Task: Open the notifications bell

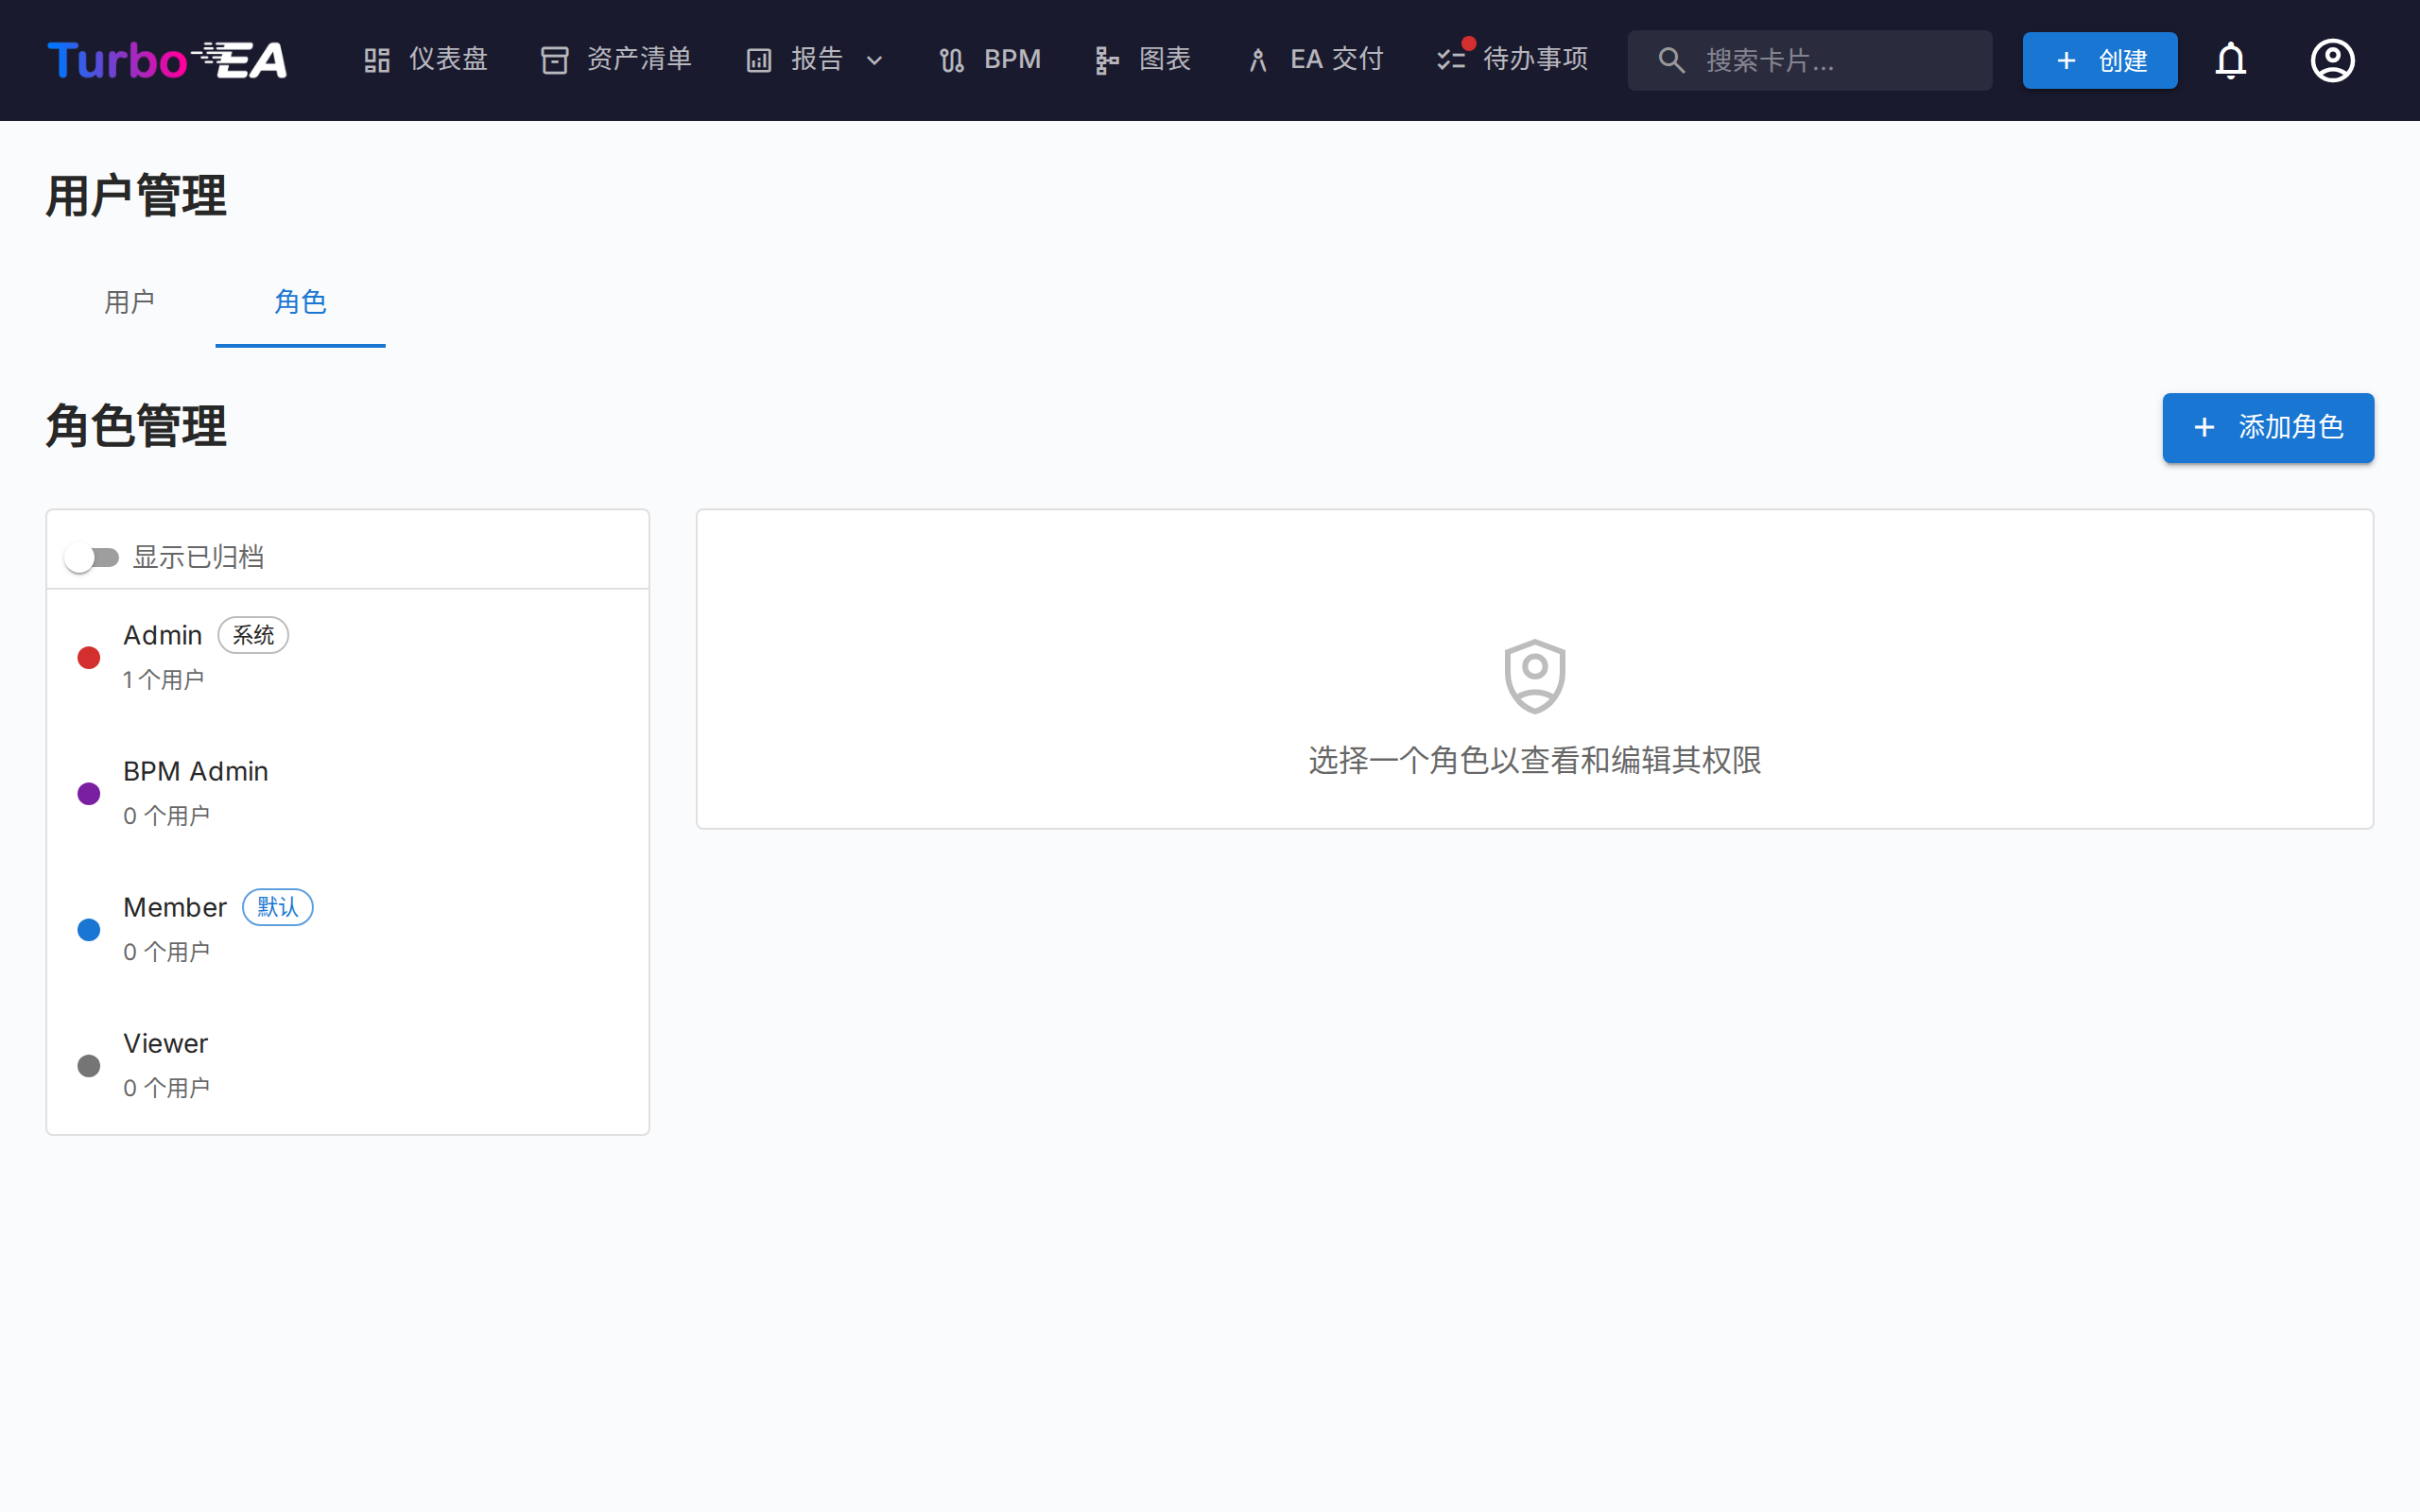Action: click(2232, 60)
